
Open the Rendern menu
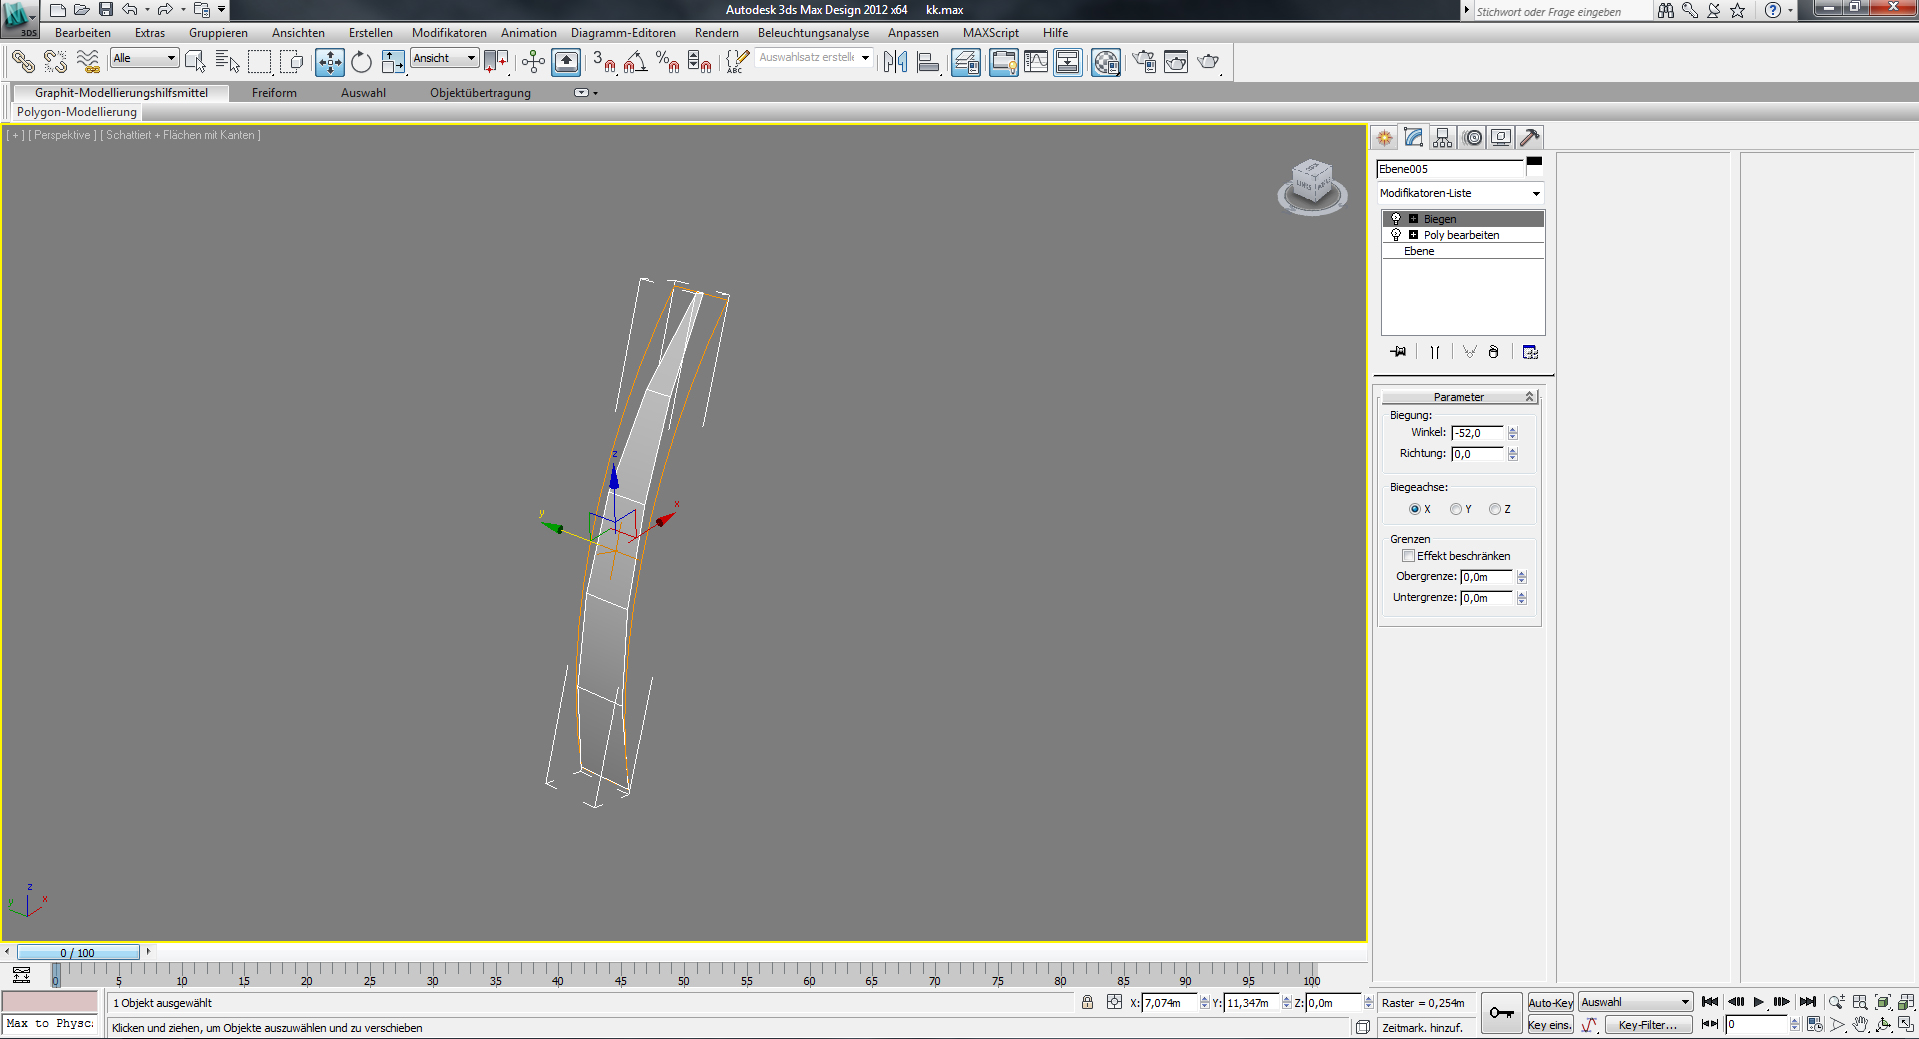pos(717,33)
